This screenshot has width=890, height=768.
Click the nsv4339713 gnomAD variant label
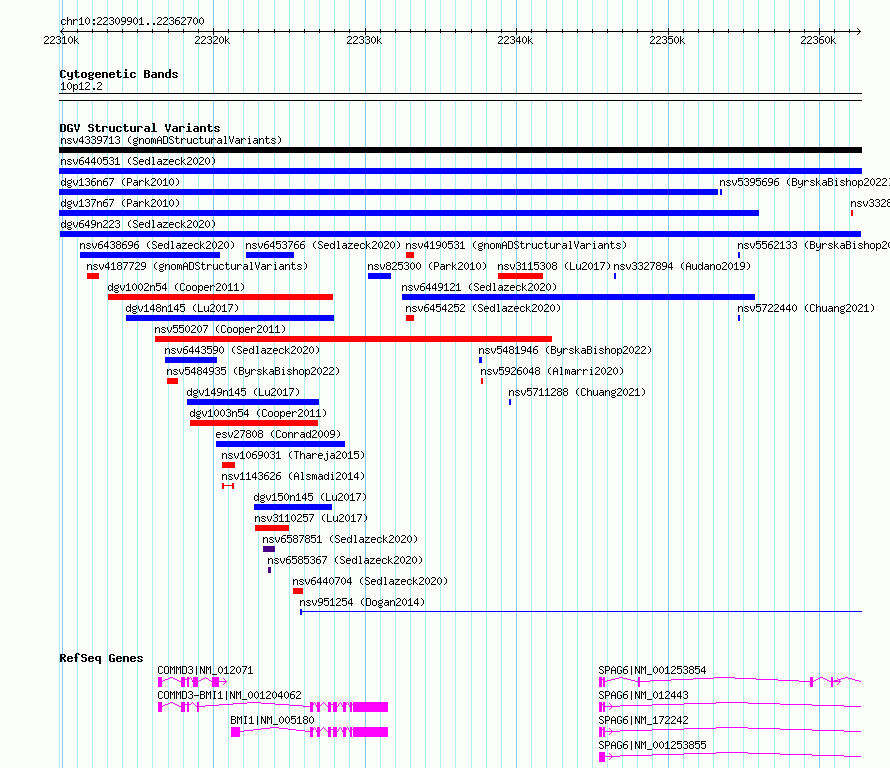[171, 140]
